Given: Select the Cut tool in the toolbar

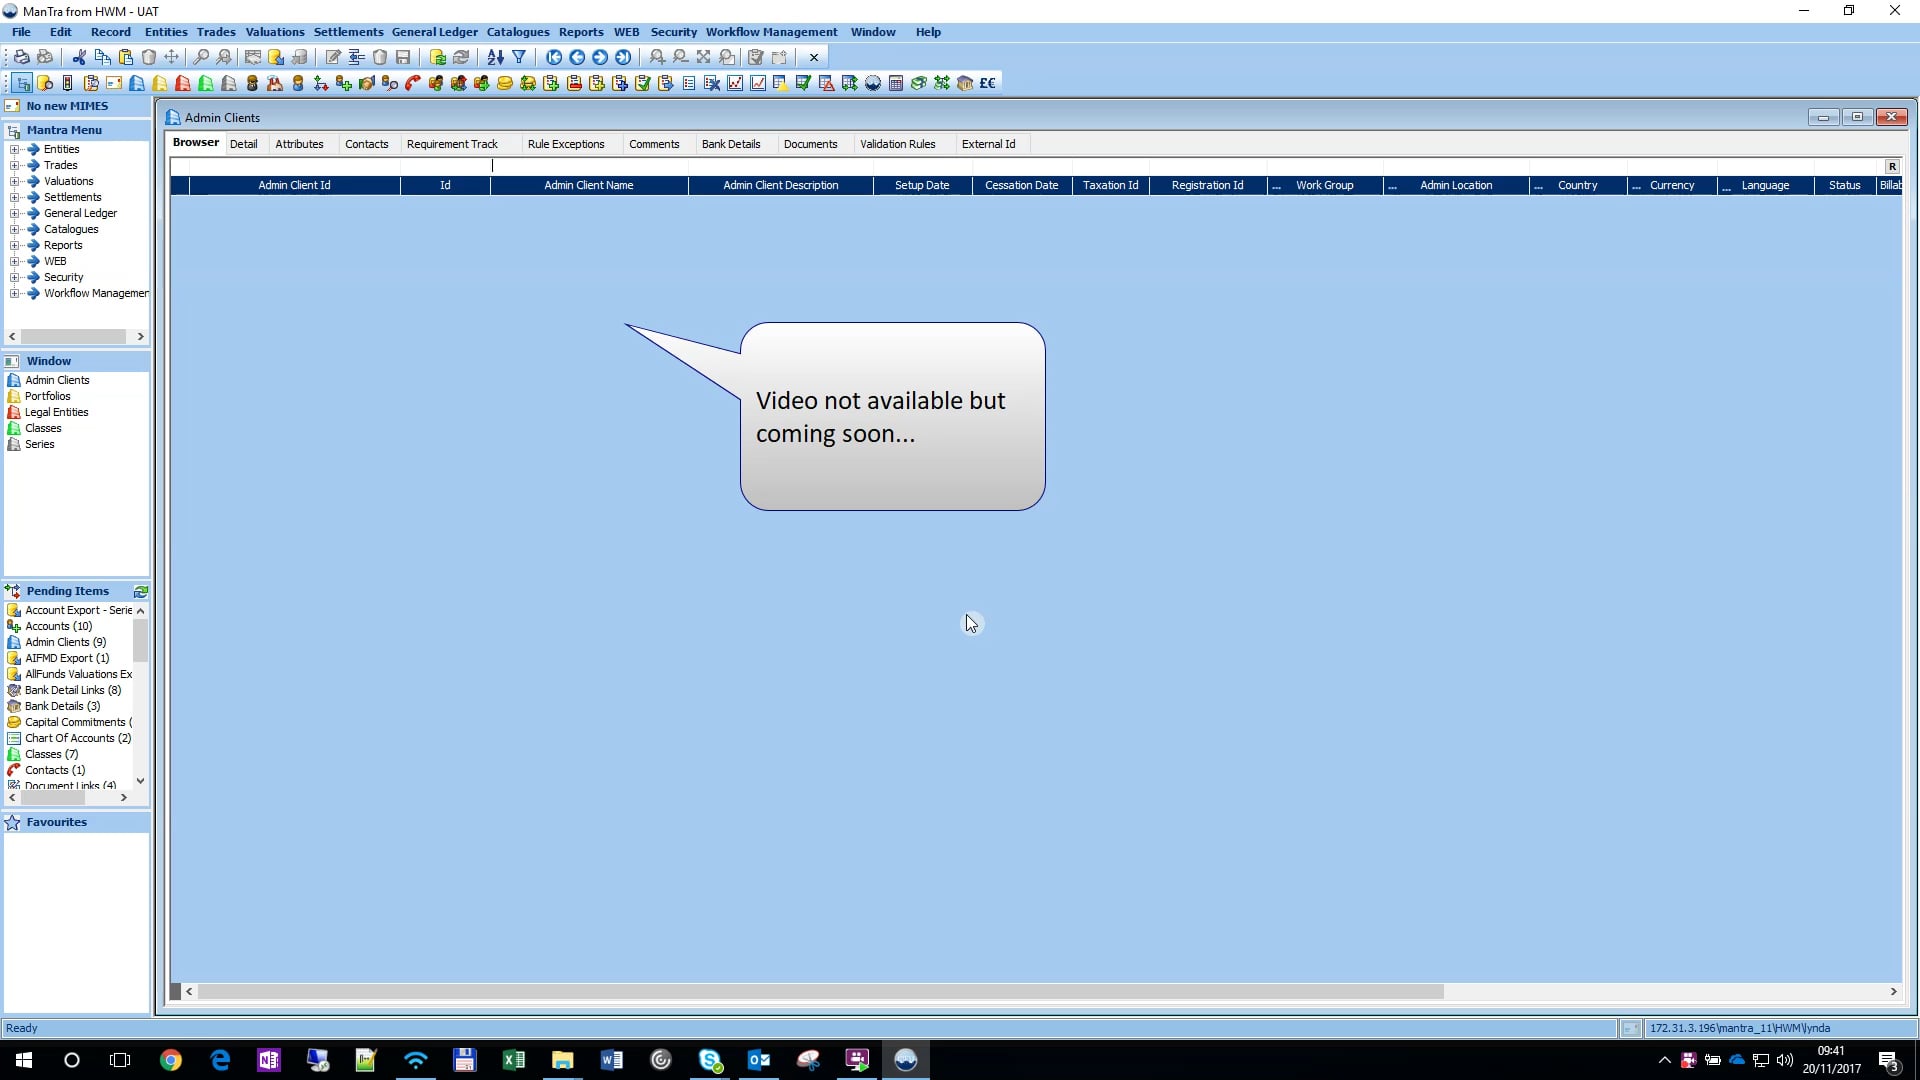Looking at the screenshot, I should click(78, 57).
